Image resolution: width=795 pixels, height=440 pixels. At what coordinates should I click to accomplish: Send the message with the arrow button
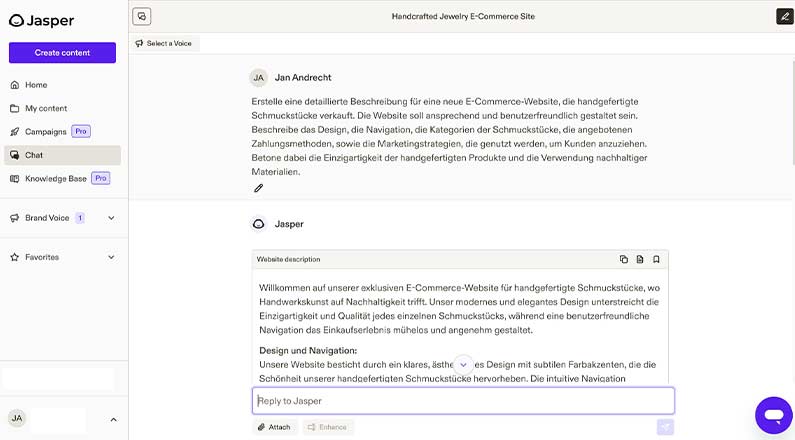click(x=665, y=427)
